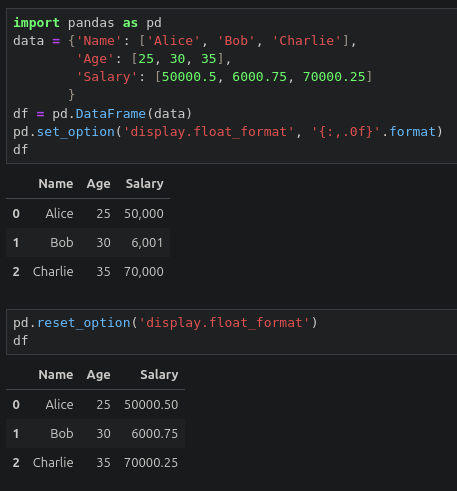Click the 'Salary' key string in the code
The height and width of the screenshot is (491, 457).
click(107, 77)
